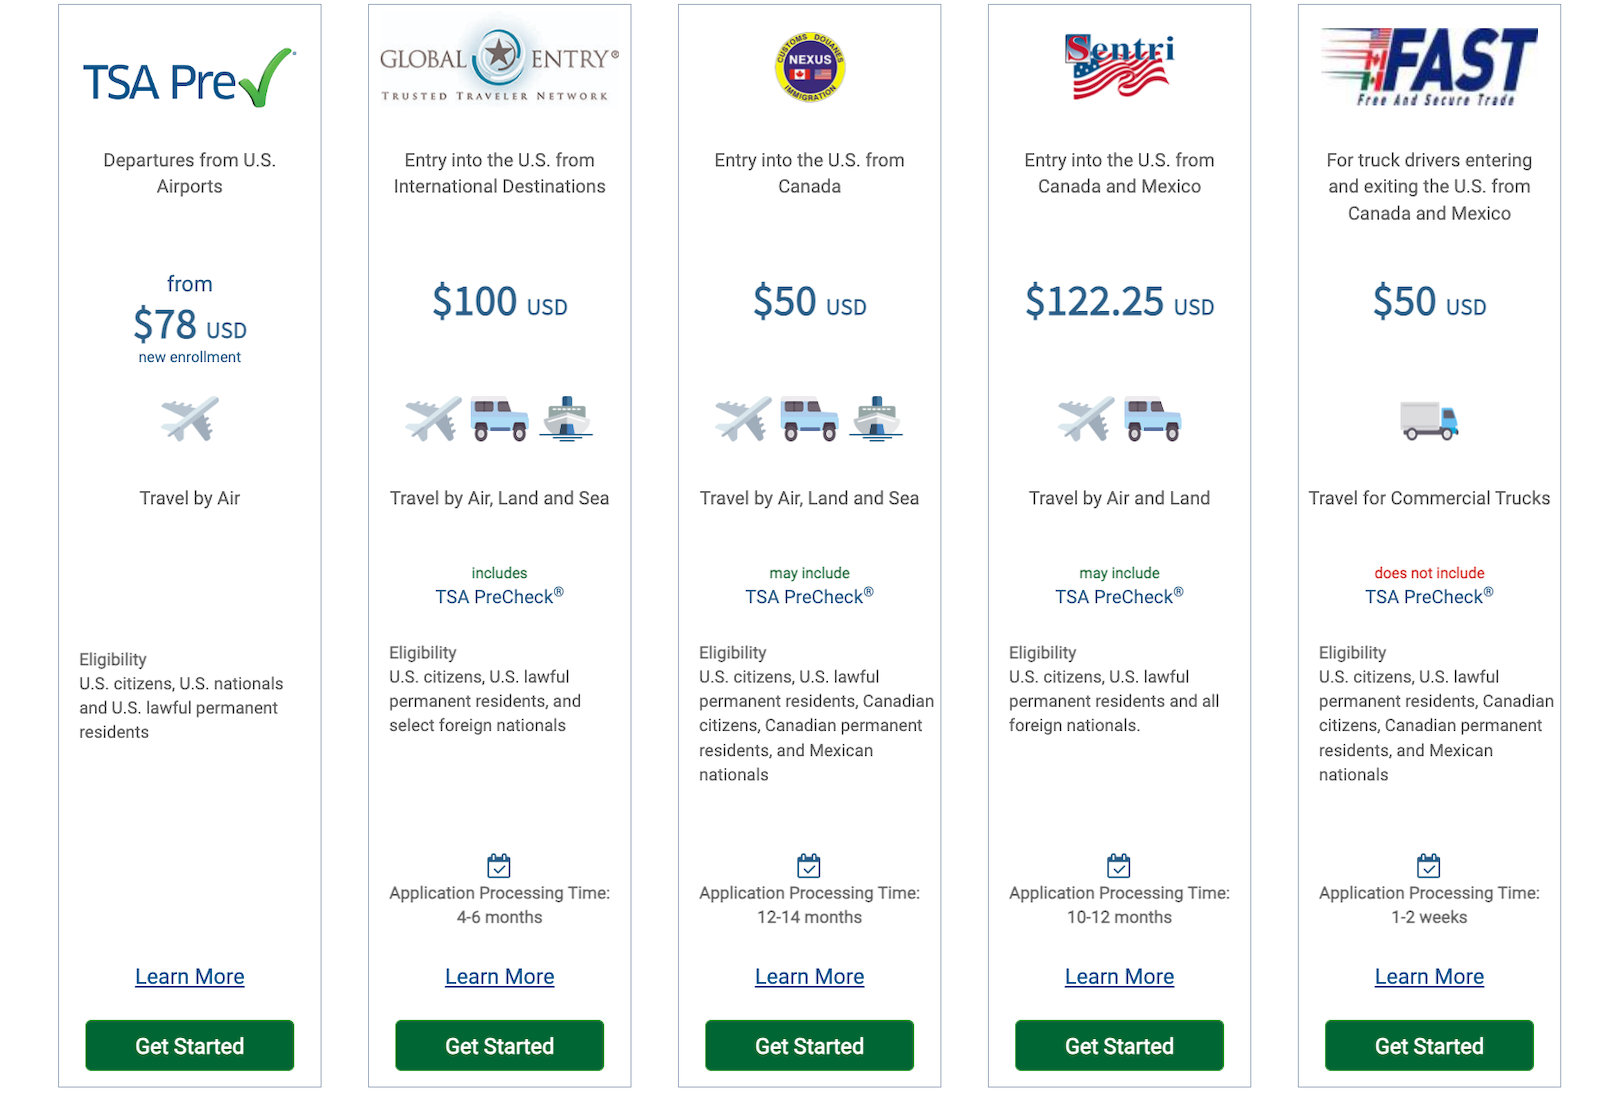Viewport: 1600px width, 1104px height.
Task: Click the $122.25 USD Sentri price
Action: 1119,301
